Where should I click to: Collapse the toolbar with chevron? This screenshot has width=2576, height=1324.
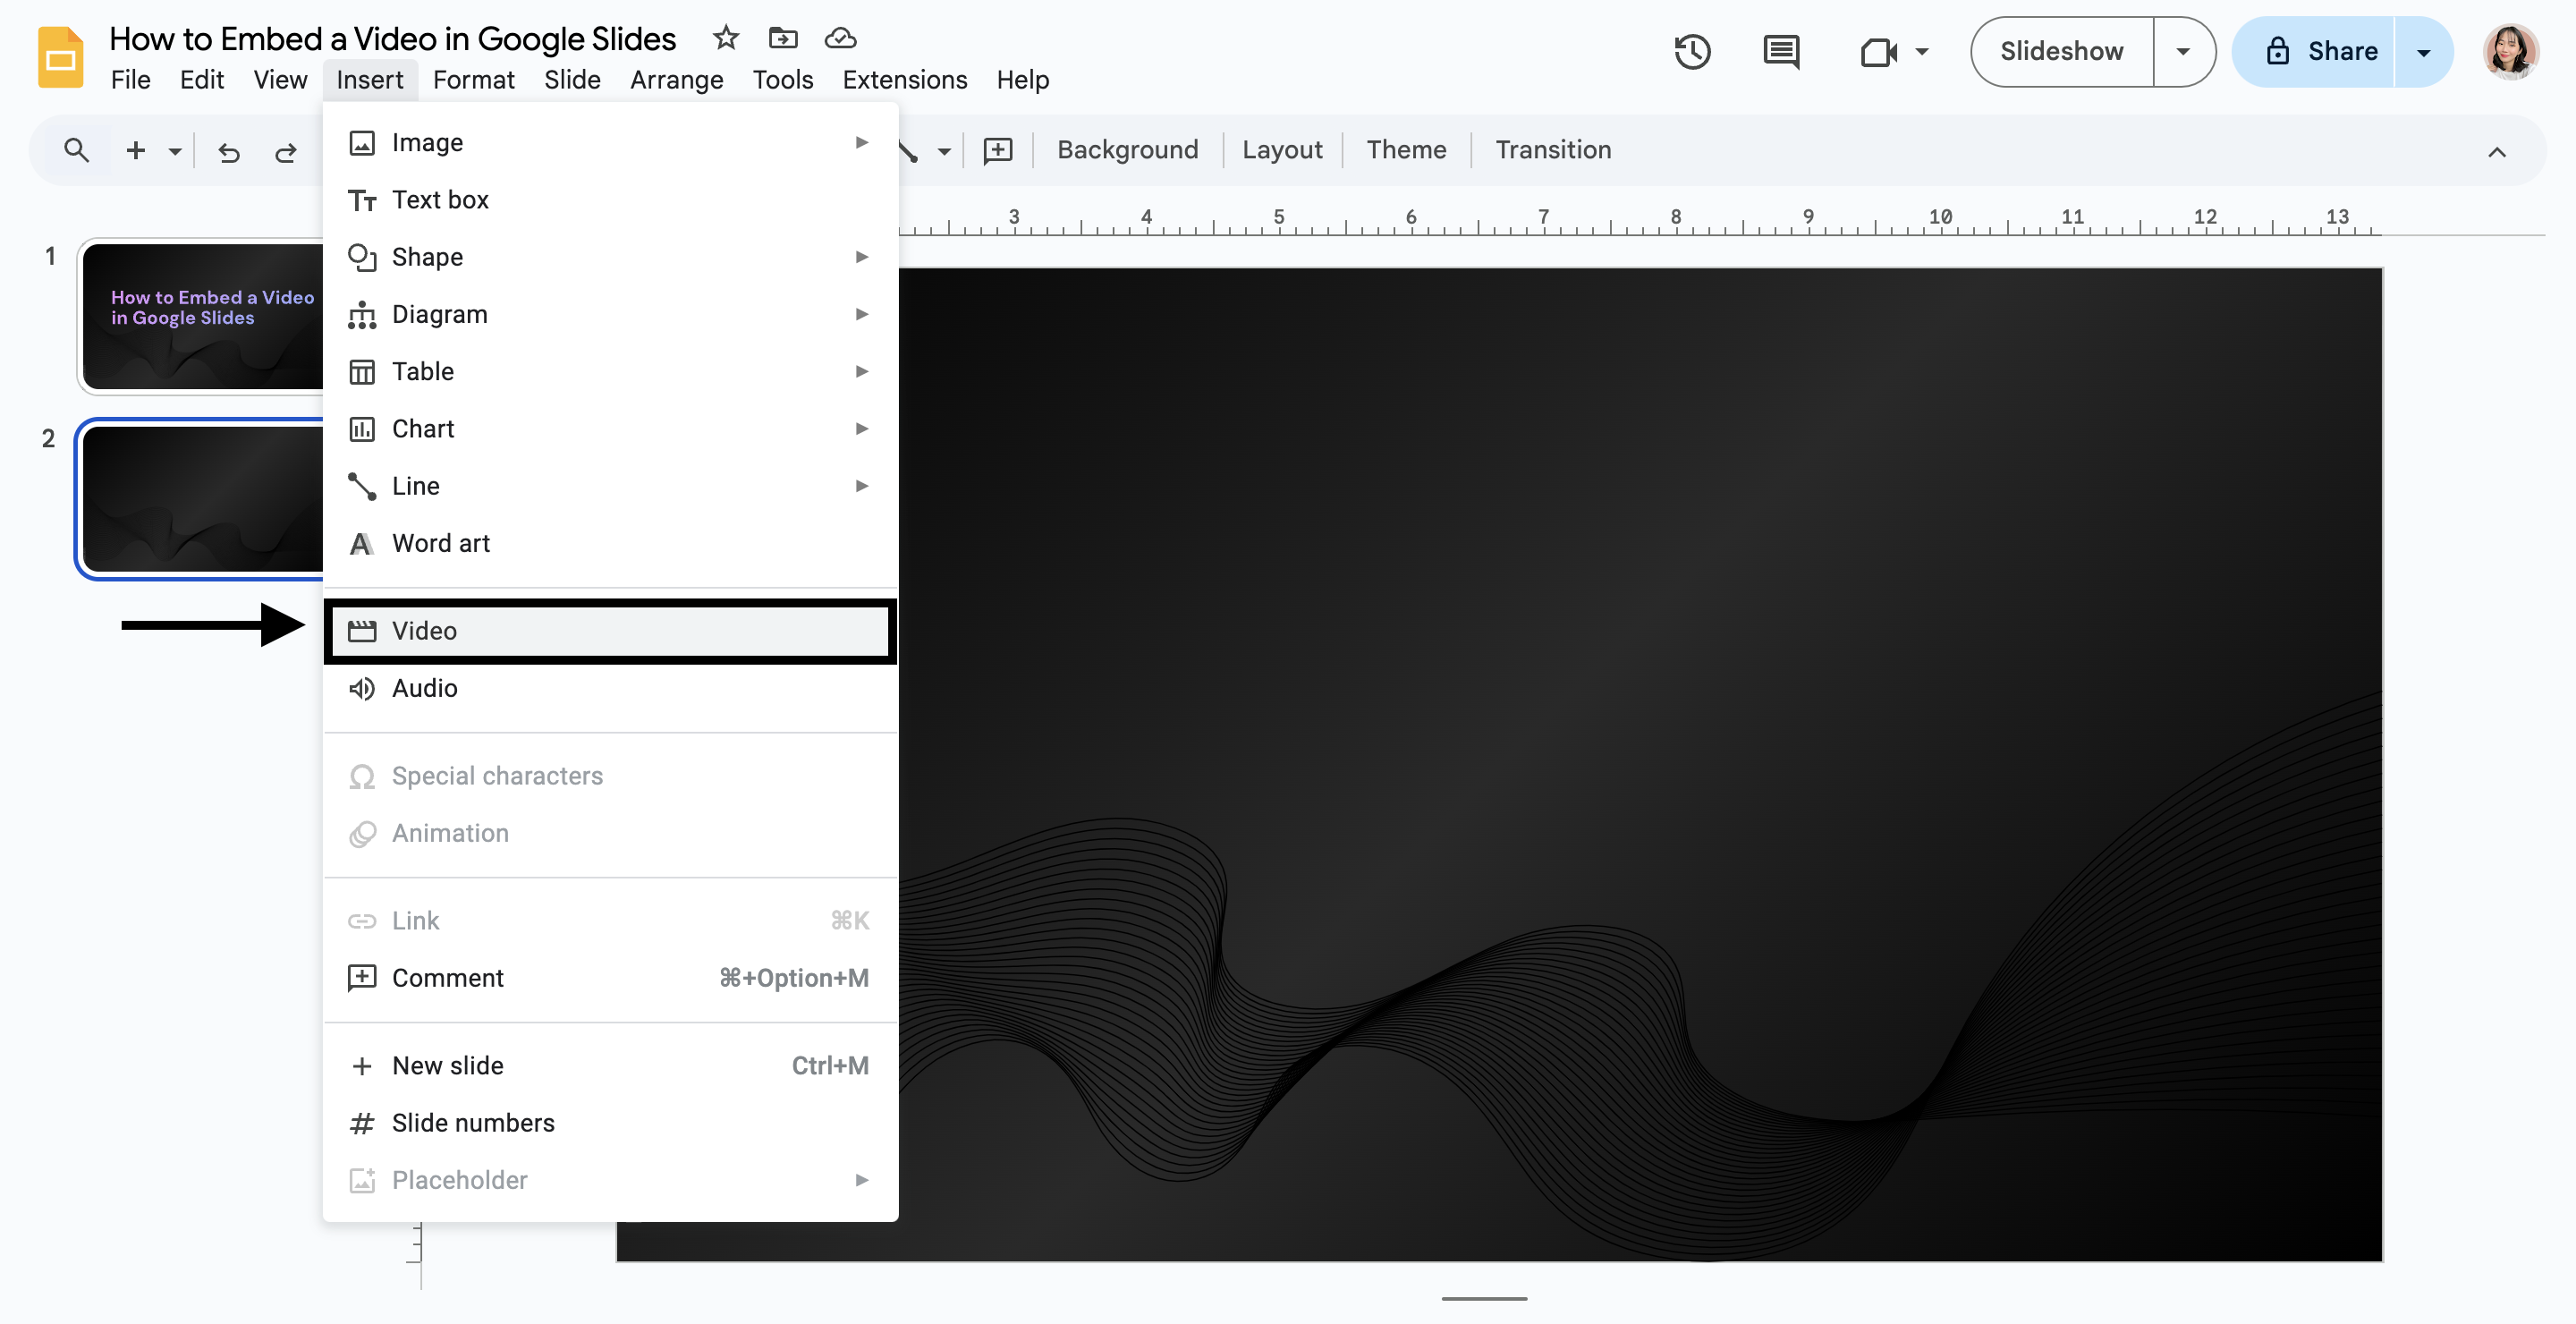coord(2496,152)
